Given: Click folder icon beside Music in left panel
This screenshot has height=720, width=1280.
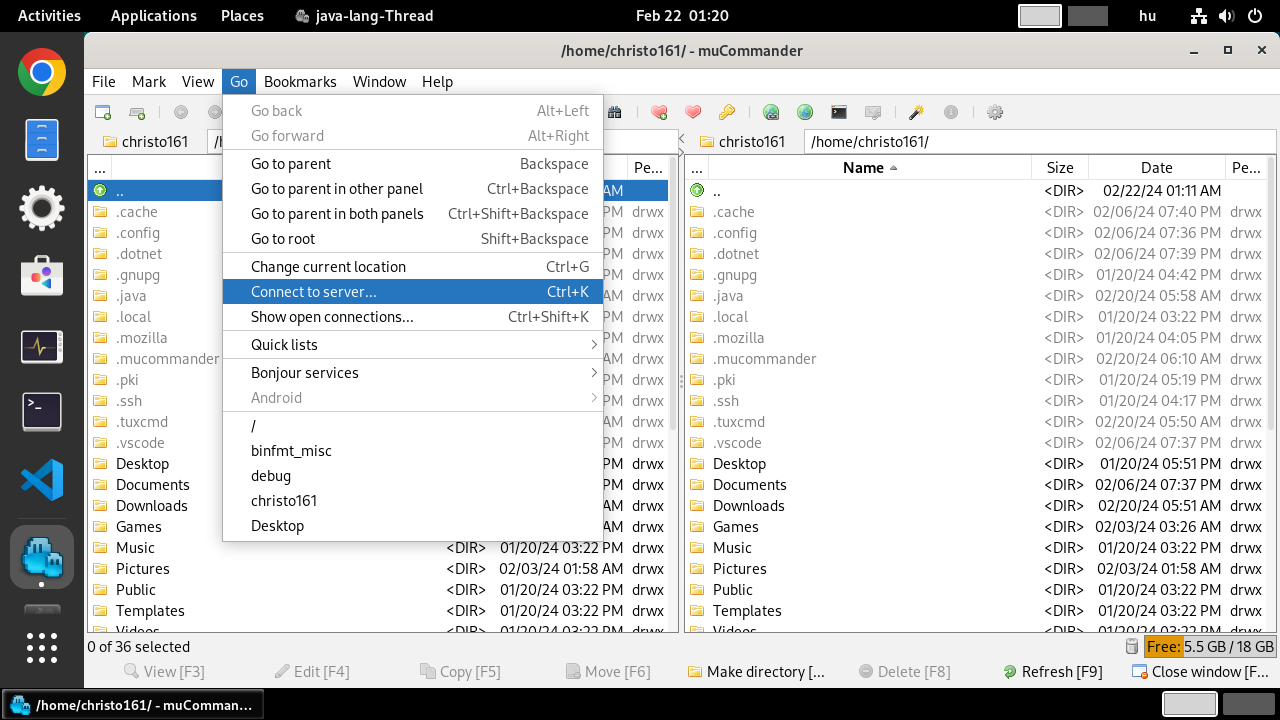Looking at the screenshot, I should tap(100, 548).
